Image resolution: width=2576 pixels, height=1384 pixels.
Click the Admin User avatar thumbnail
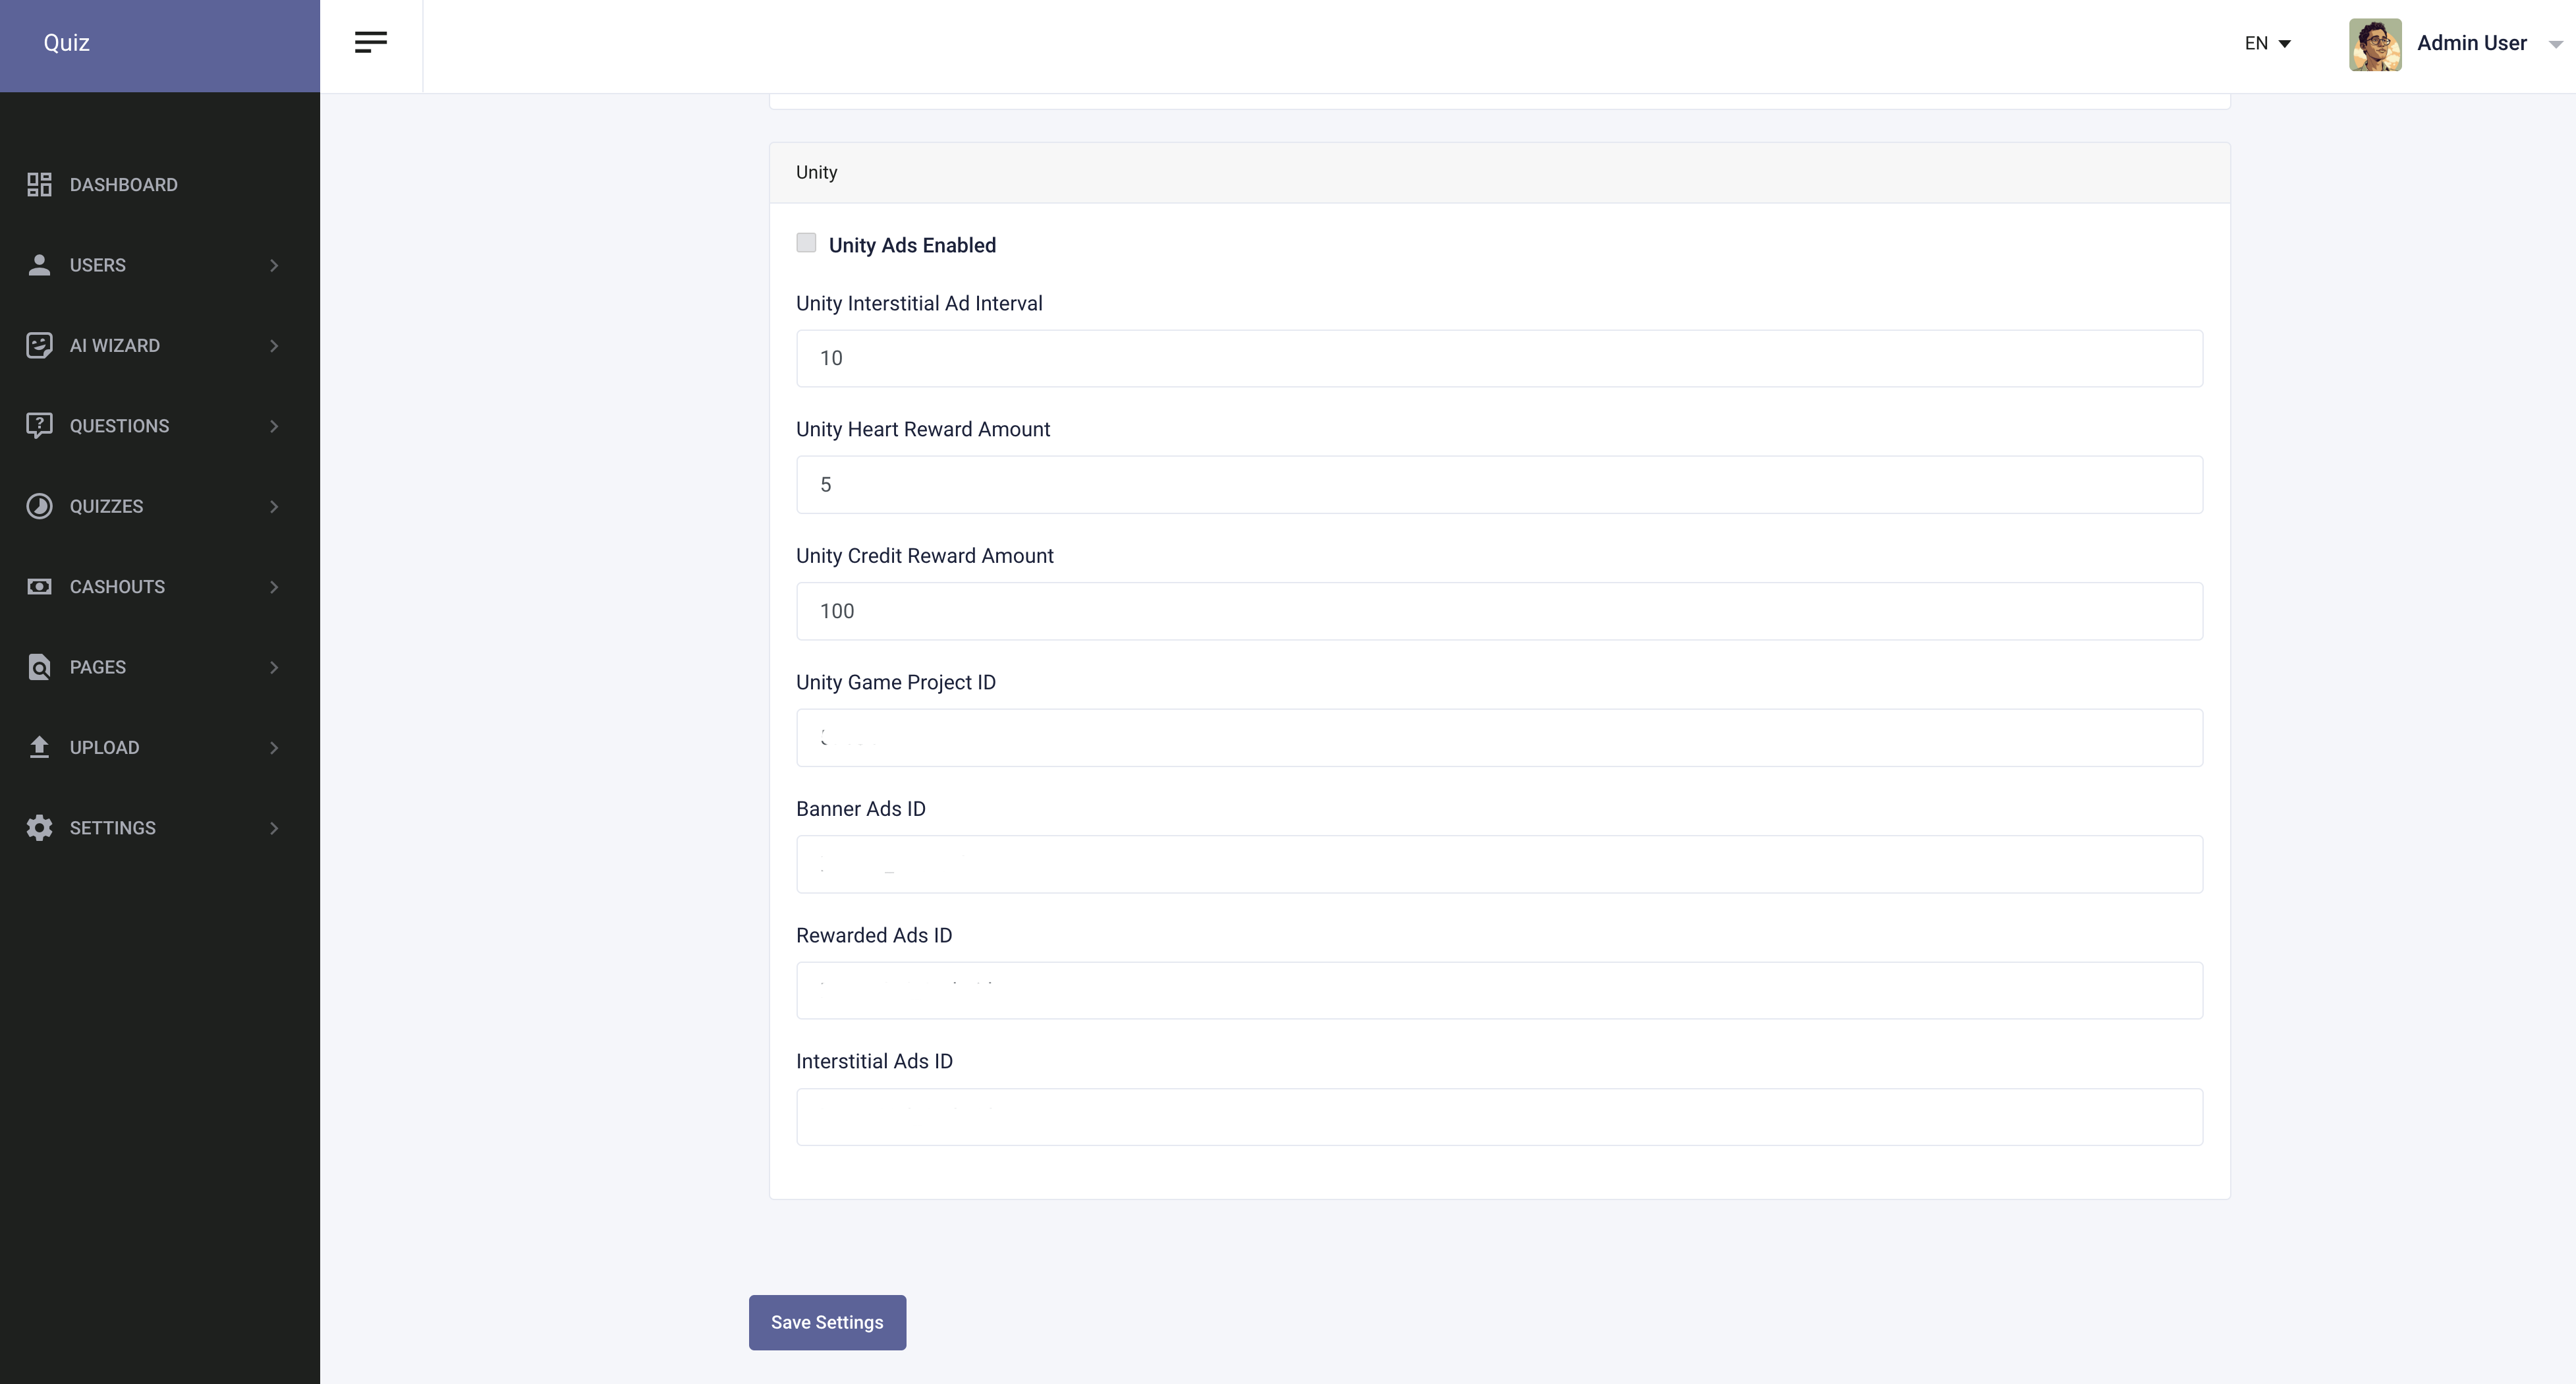[2375, 45]
